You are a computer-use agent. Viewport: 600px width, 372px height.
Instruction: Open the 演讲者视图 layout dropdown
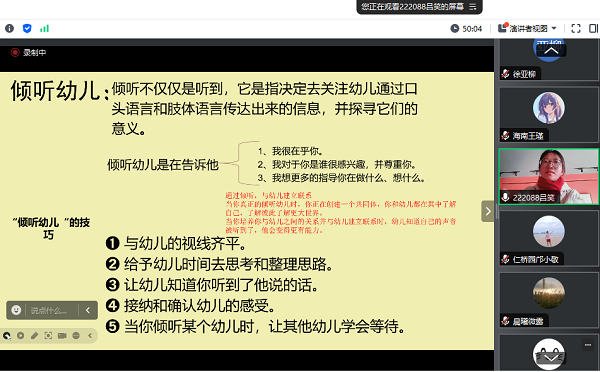tap(527, 28)
